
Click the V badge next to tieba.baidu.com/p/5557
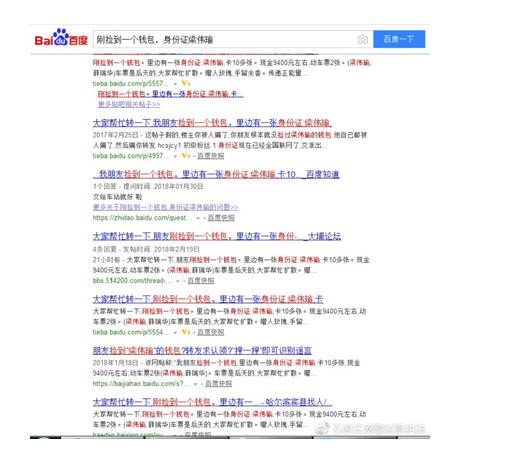(186, 83)
